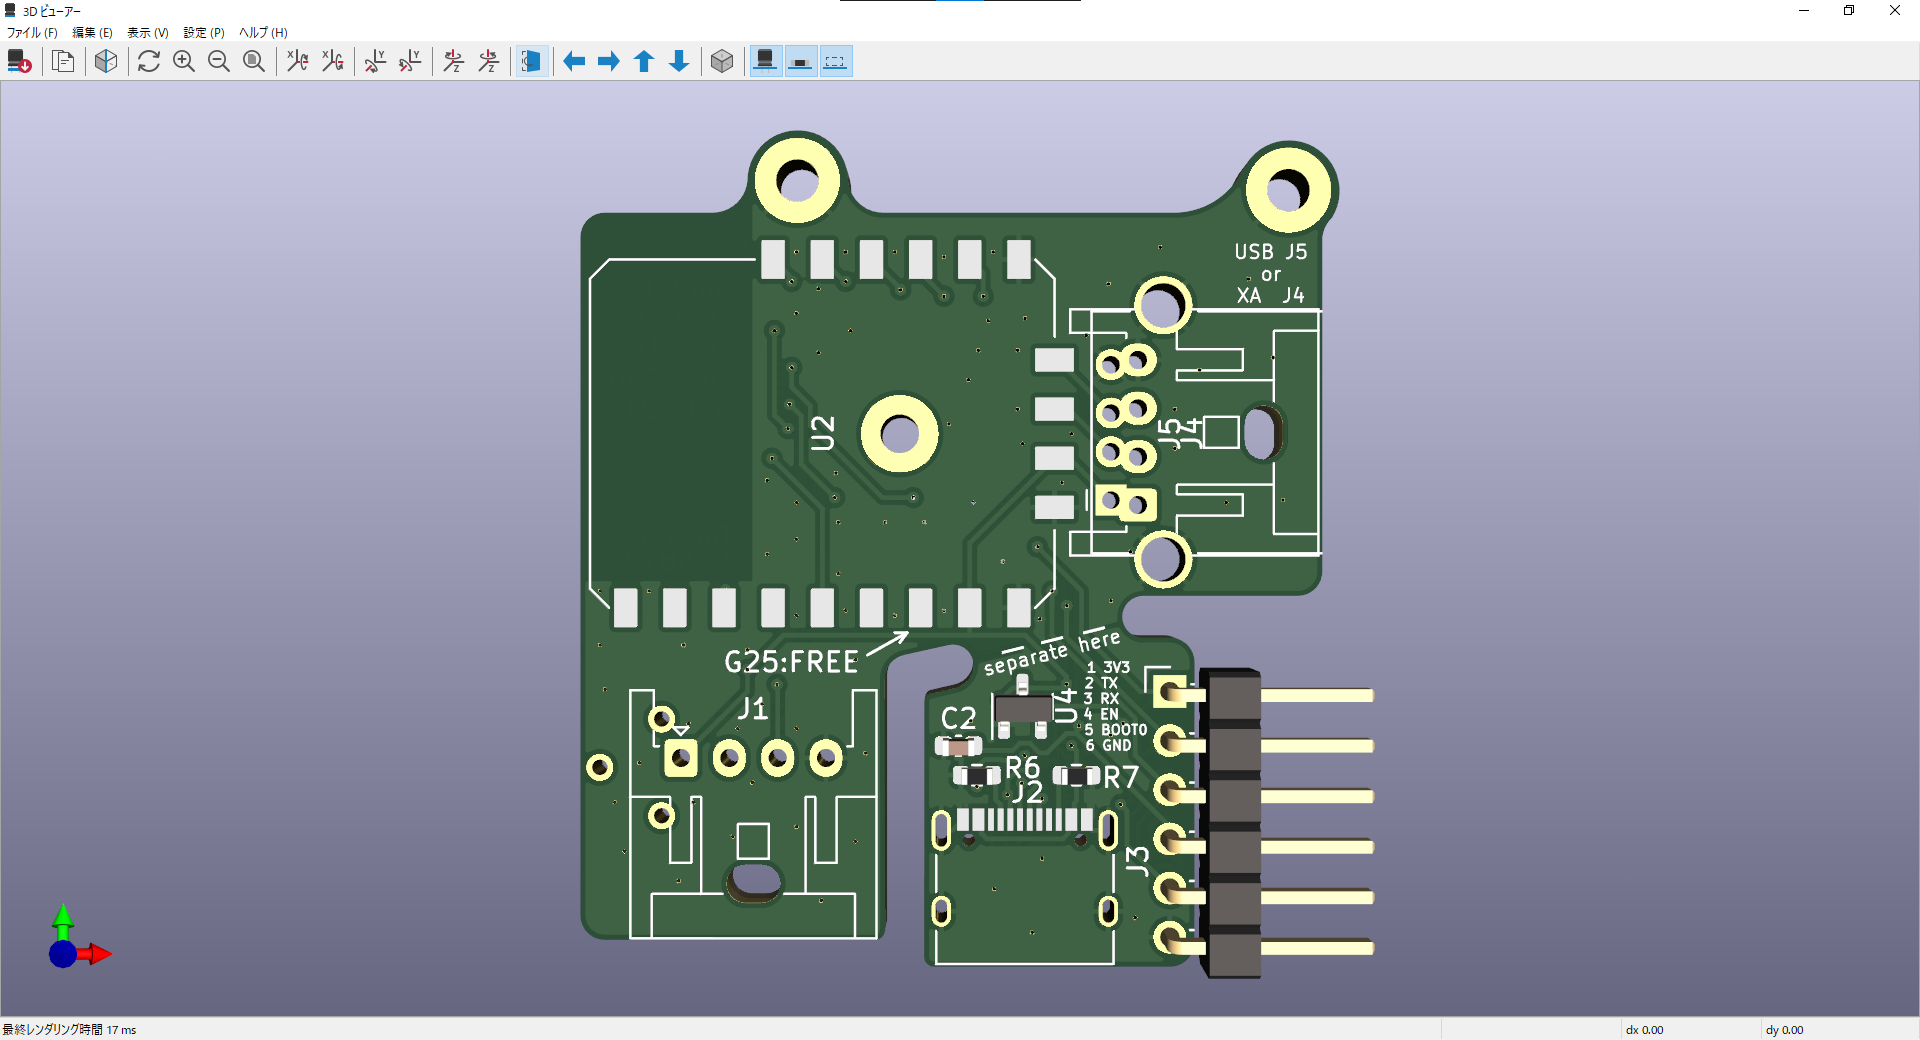This screenshot has height=1040, width=1920.
Task: Pan the view left with the left arrow
Action: click(x=574, y=61)
